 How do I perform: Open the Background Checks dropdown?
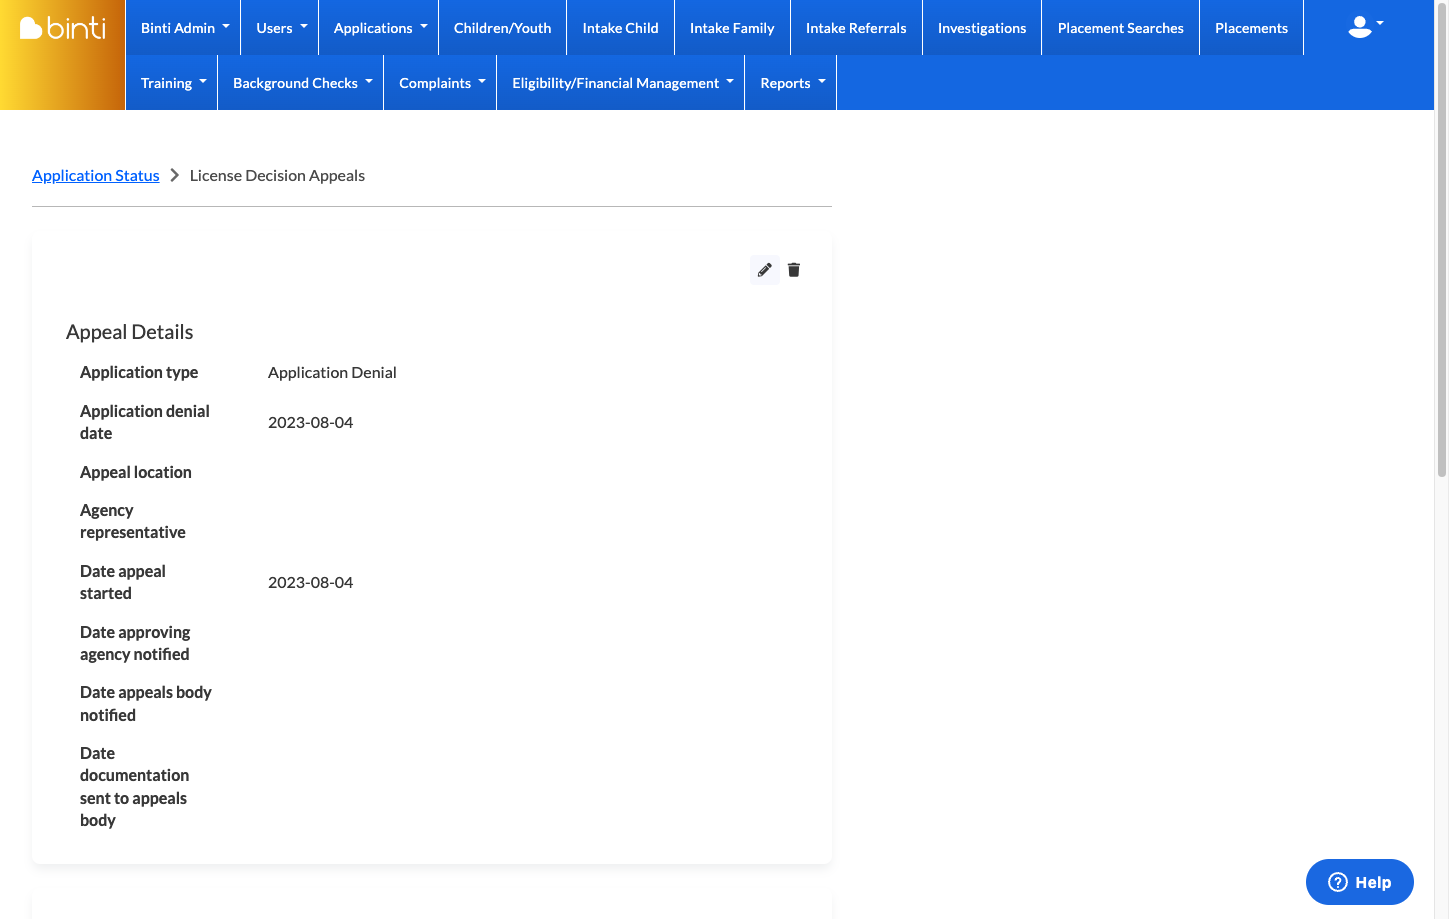(303, 83)
